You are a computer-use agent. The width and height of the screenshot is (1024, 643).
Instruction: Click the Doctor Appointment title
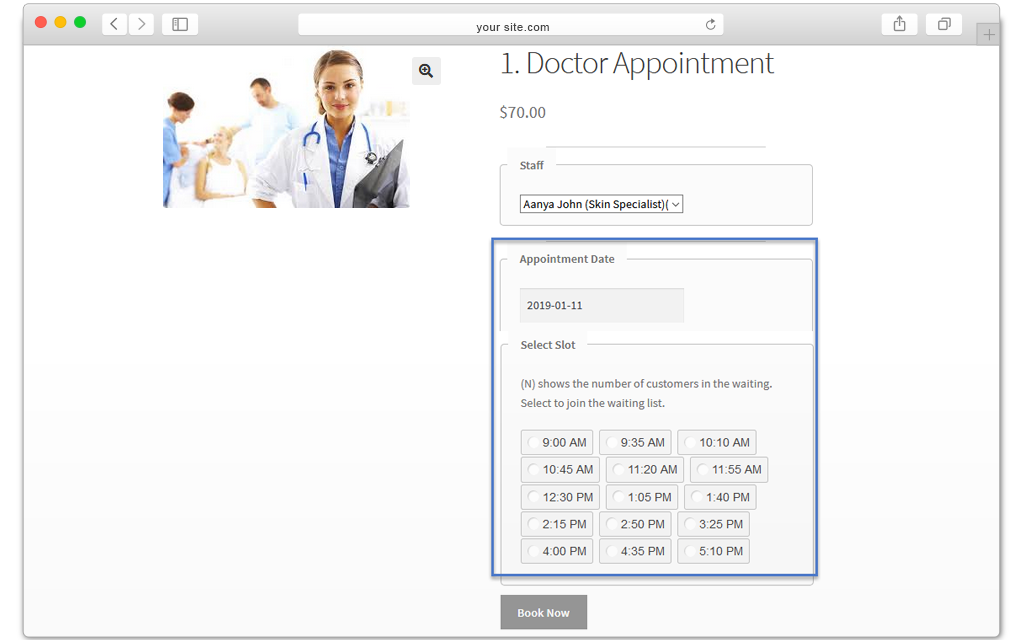(x=637, y=64)
